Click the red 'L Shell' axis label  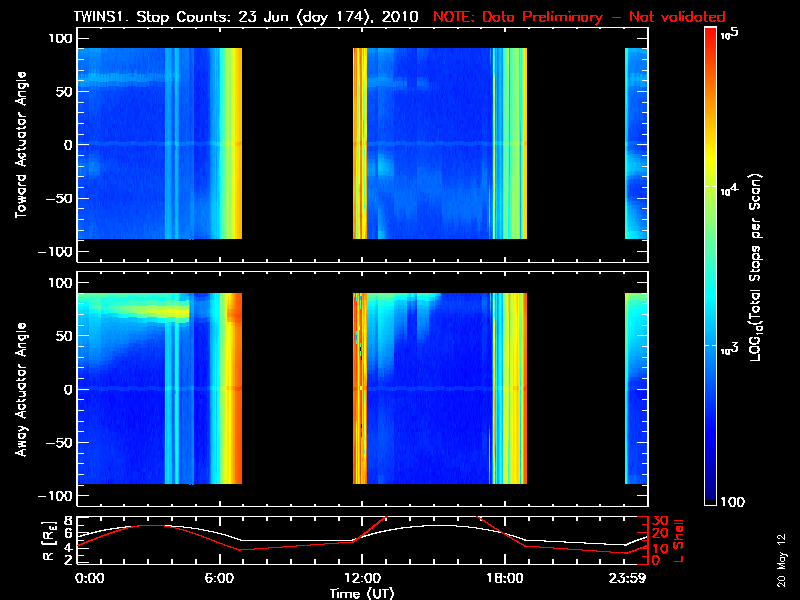click(x=678, y=541)
